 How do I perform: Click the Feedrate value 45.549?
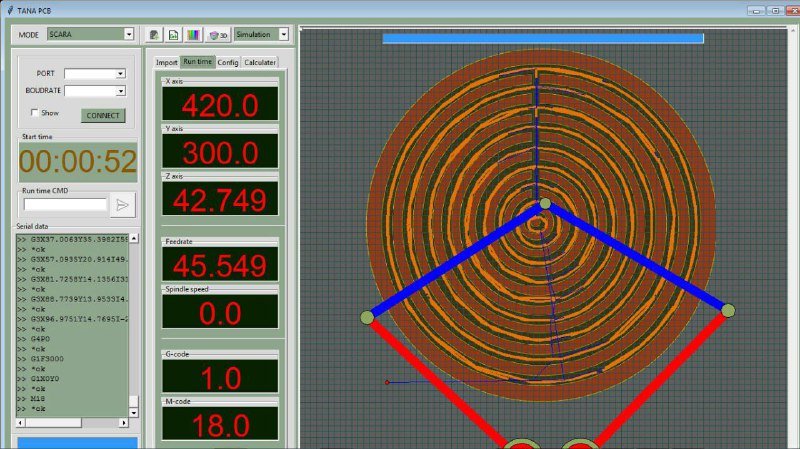click(x=220, y=265)
